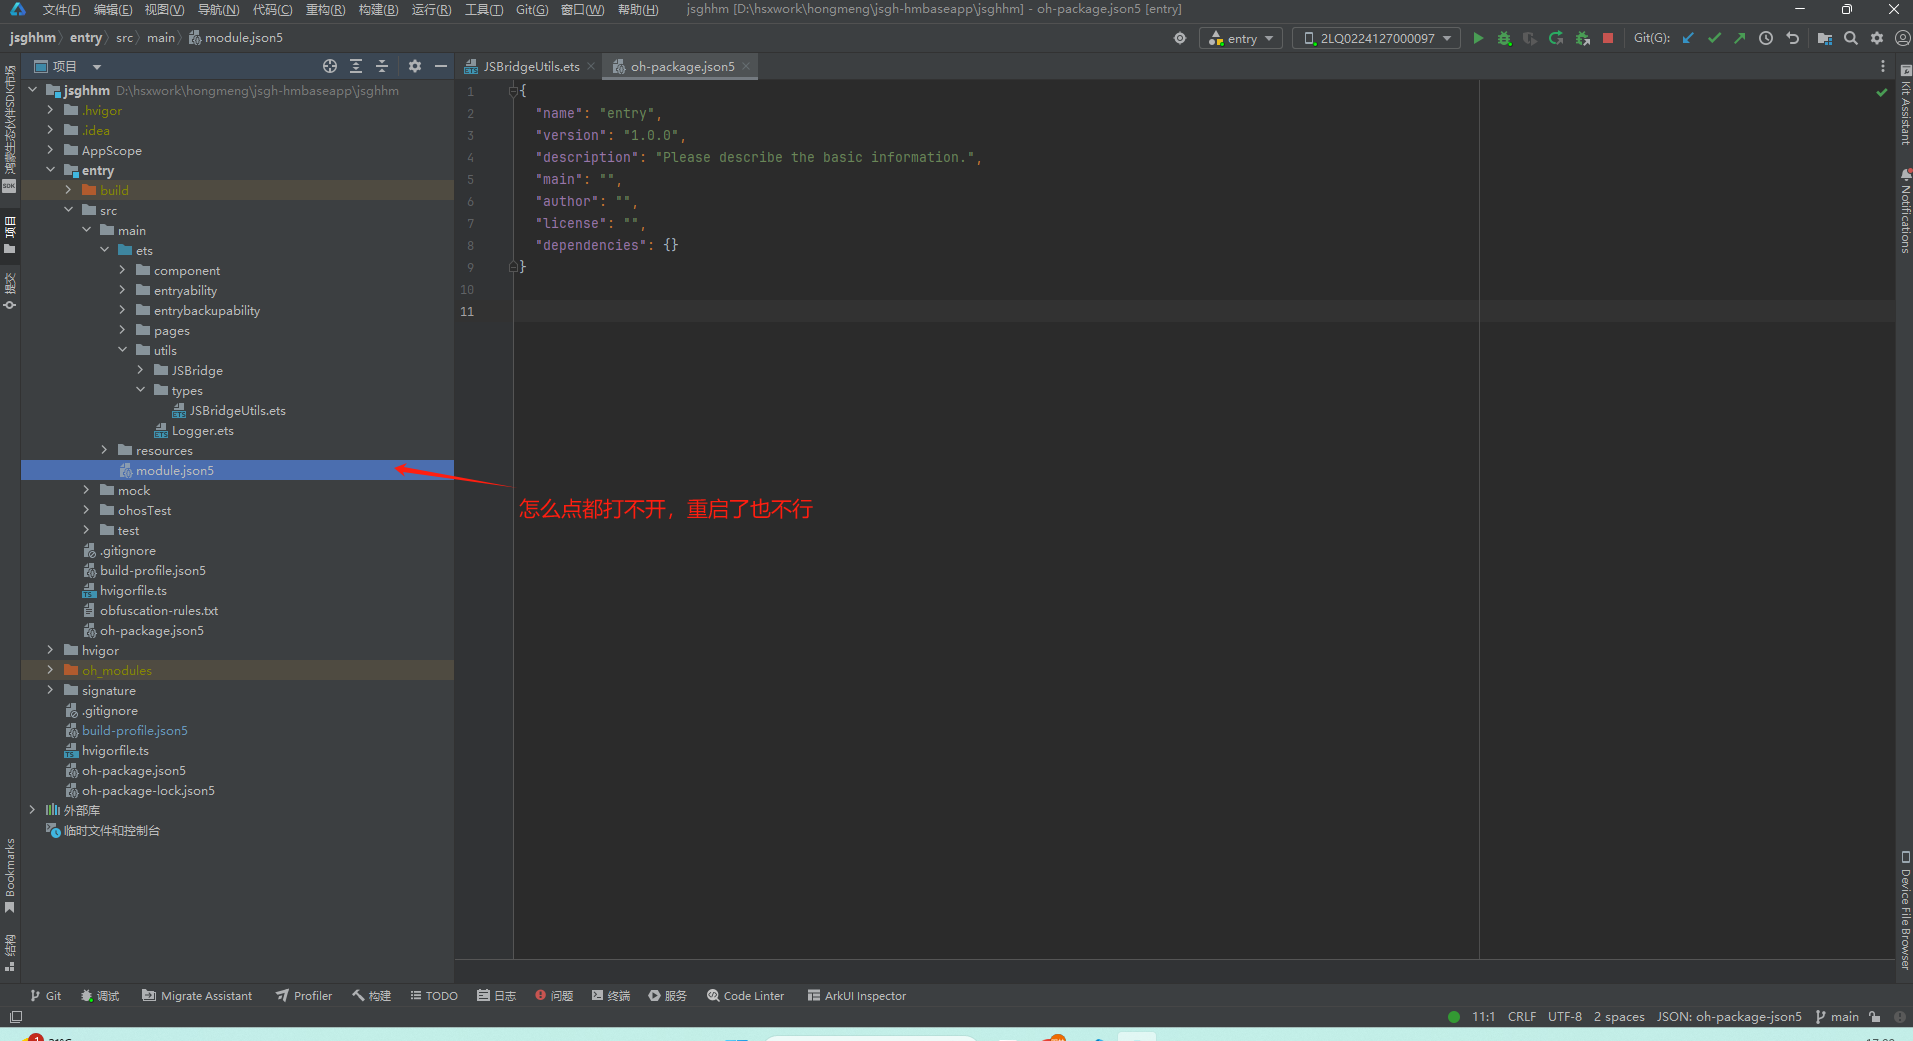
Task: Open the Kit Assistant side panel
Action: pyautogui.click(x=1905, y=106)
